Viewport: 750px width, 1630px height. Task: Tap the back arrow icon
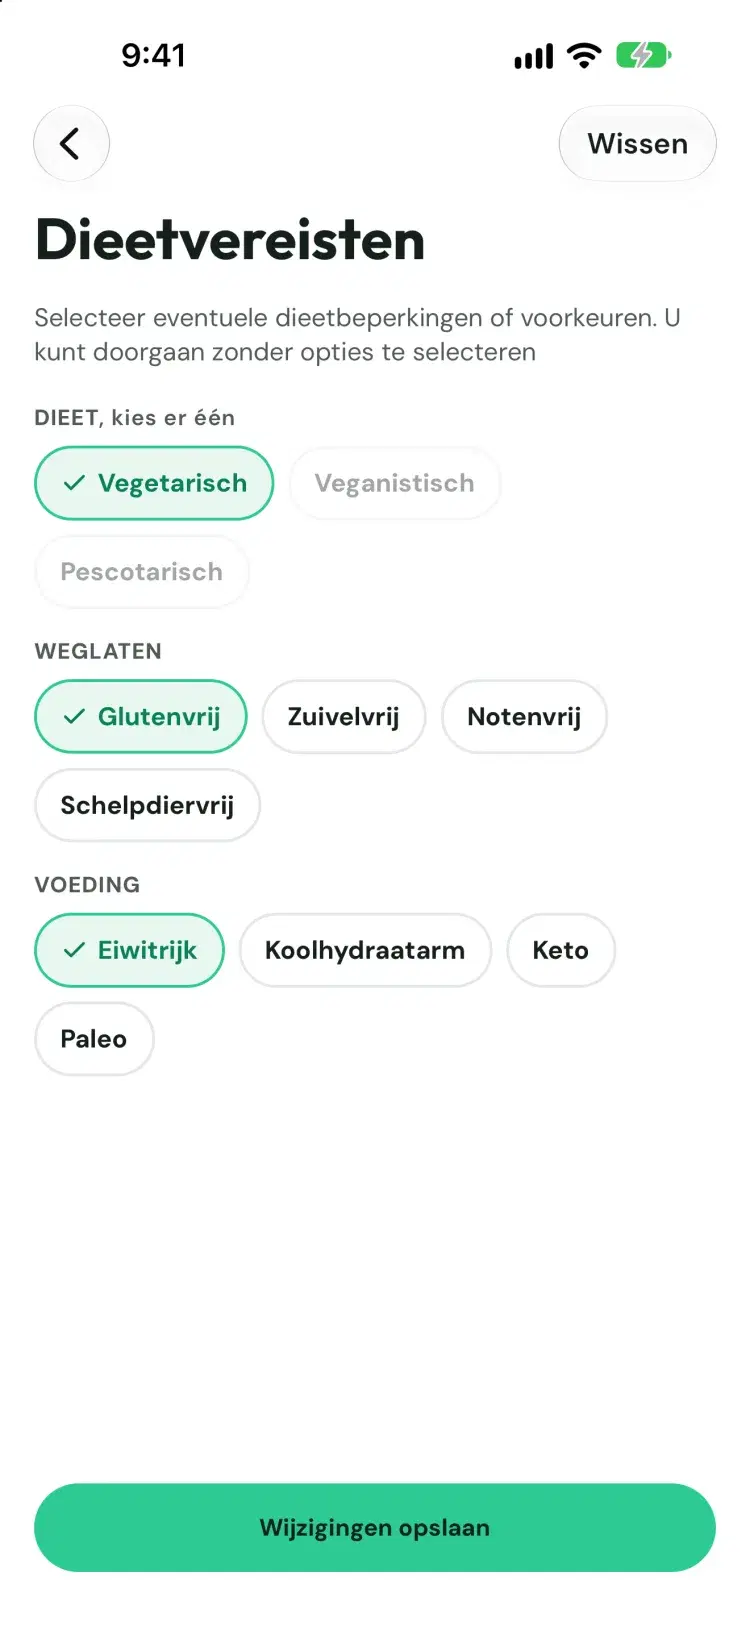(x=70, y=144)
